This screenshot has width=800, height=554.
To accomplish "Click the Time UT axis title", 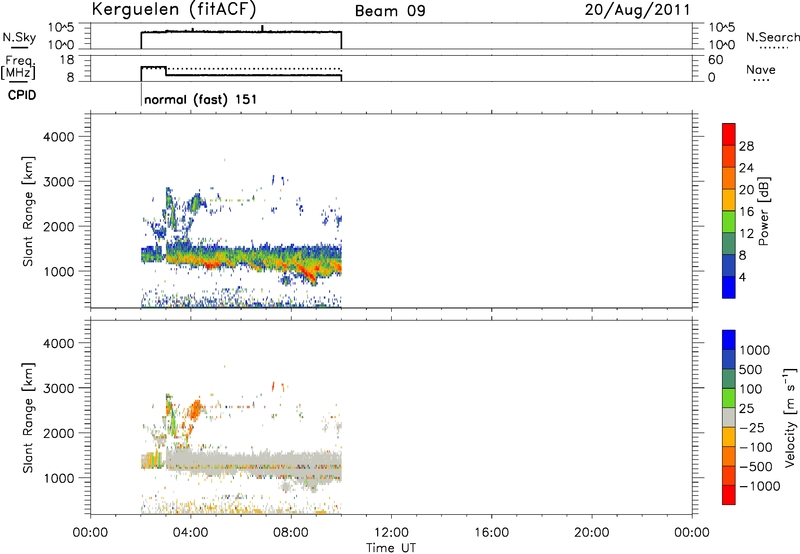I will coord(391,548).
